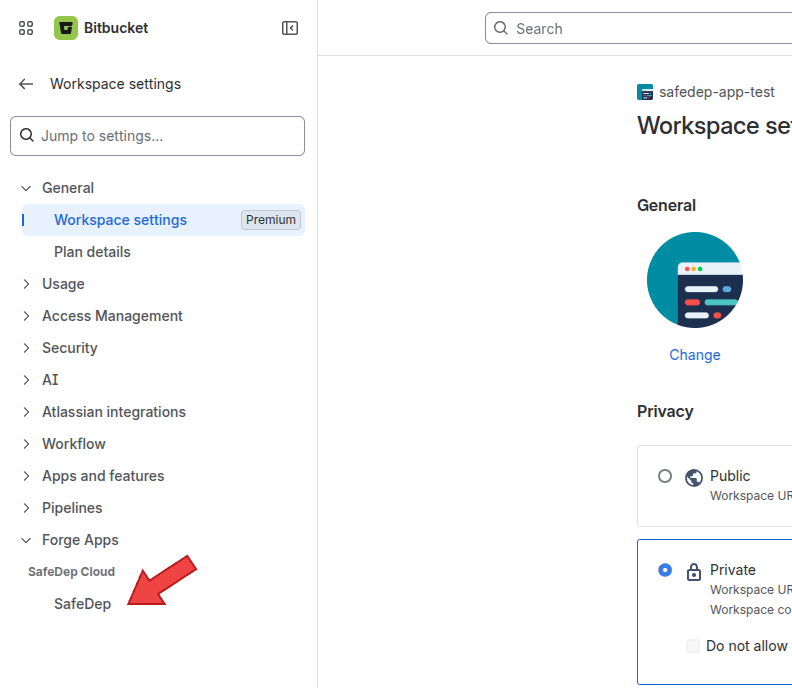Screen dimensions: 792x688
Task: Open the SafeDep item under SafeDep Cloud
Action: pyautogui.click(x=82, y=604)
